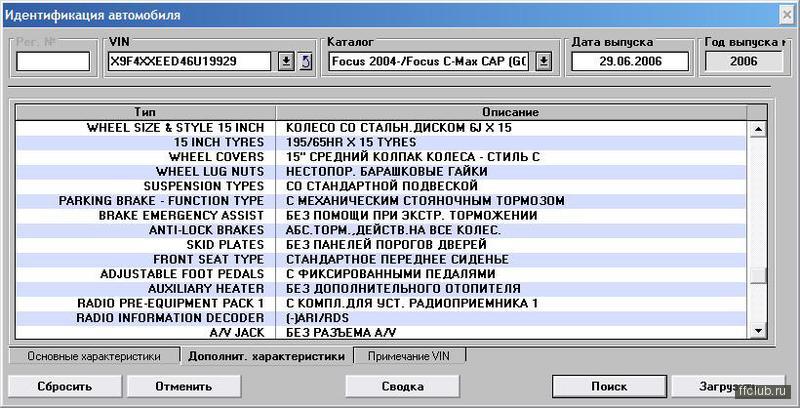Image resolution: width=800 pixels, height=408 pixels.
Task: Click description 195/65HR X 15 TYRES
Action: (x=351, y=142)
